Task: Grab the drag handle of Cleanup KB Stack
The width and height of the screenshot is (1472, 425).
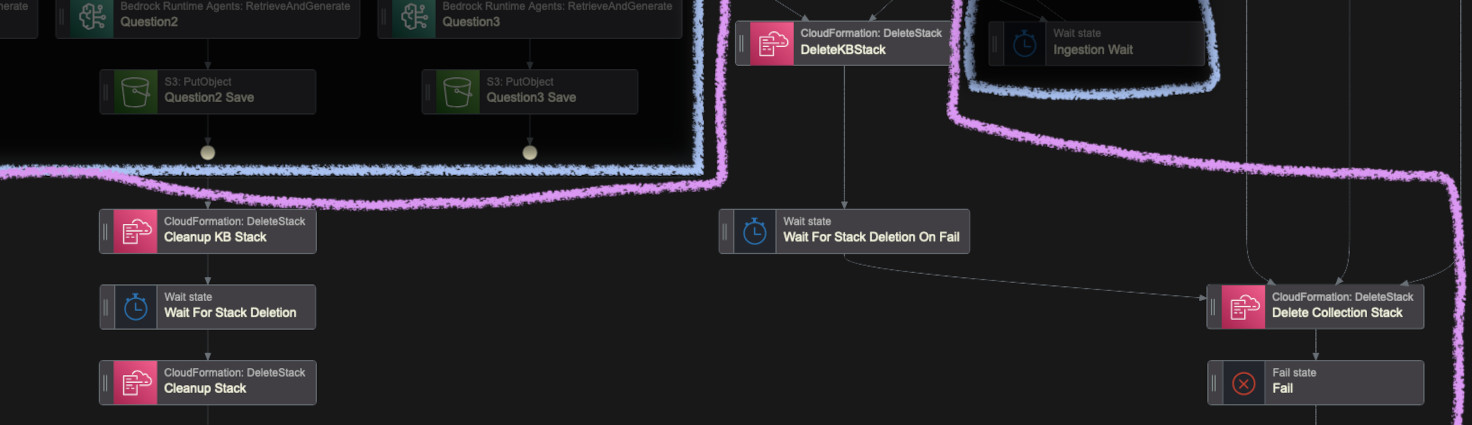Action: click(105, 231)
